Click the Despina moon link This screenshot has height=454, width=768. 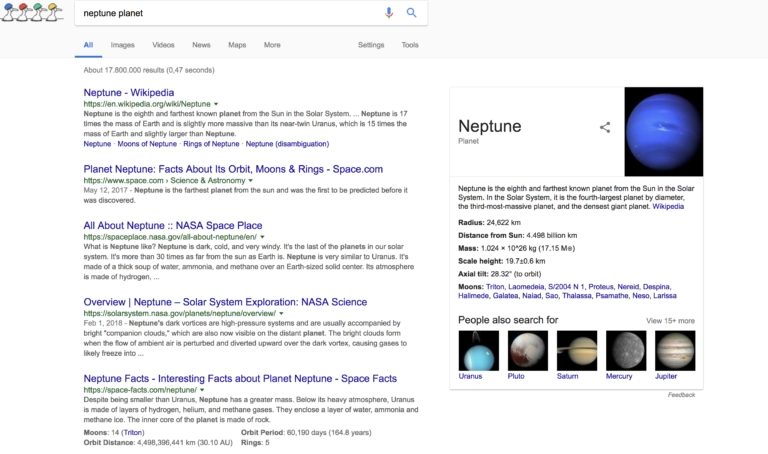[x=656, y=287]
